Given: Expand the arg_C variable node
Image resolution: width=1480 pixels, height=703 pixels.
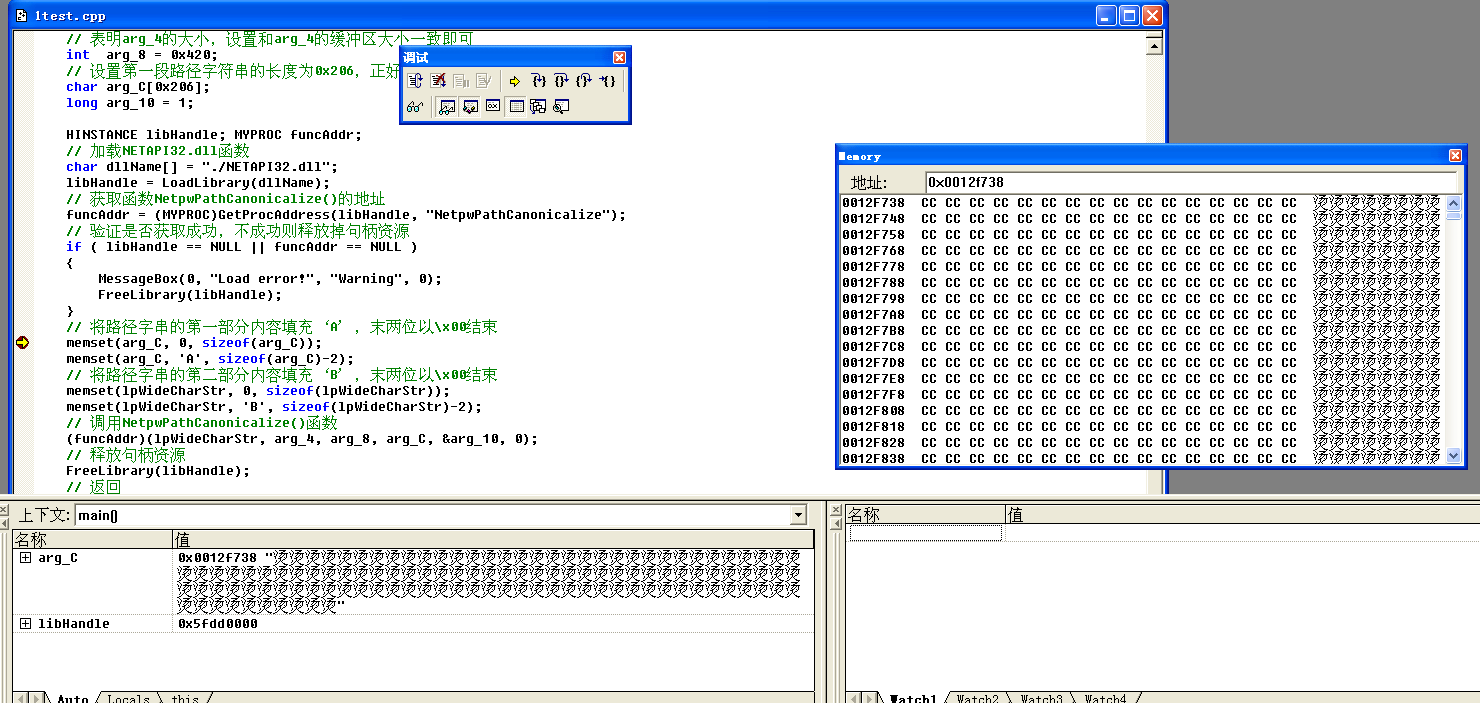Looking at the screenshot, I should [26, 558].
